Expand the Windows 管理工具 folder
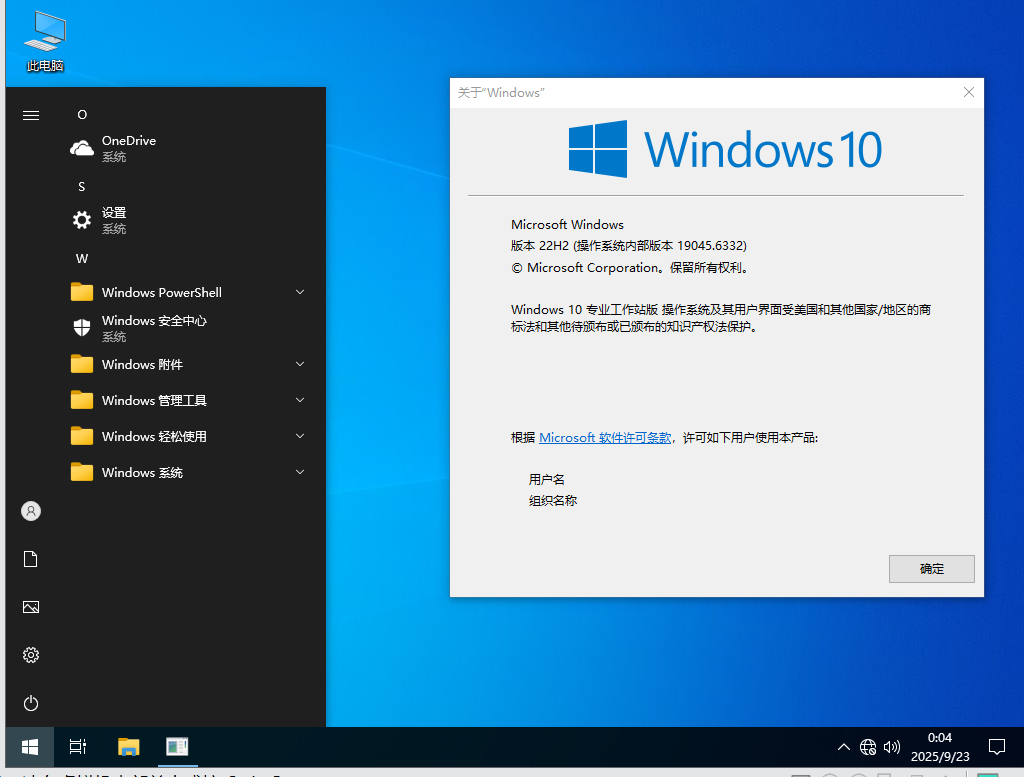Screen dimensions: 1024x777 click(187, 400)
